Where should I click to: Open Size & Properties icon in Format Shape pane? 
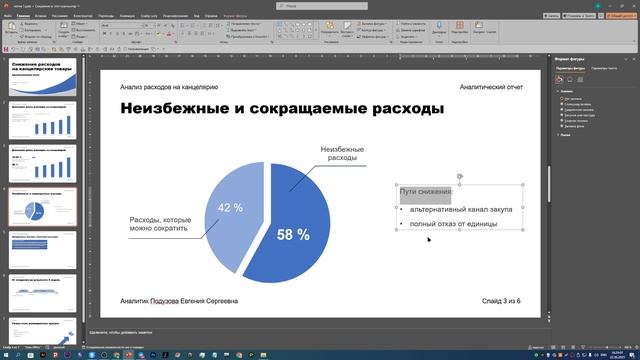pyautogui.click(x=580, y=79)
